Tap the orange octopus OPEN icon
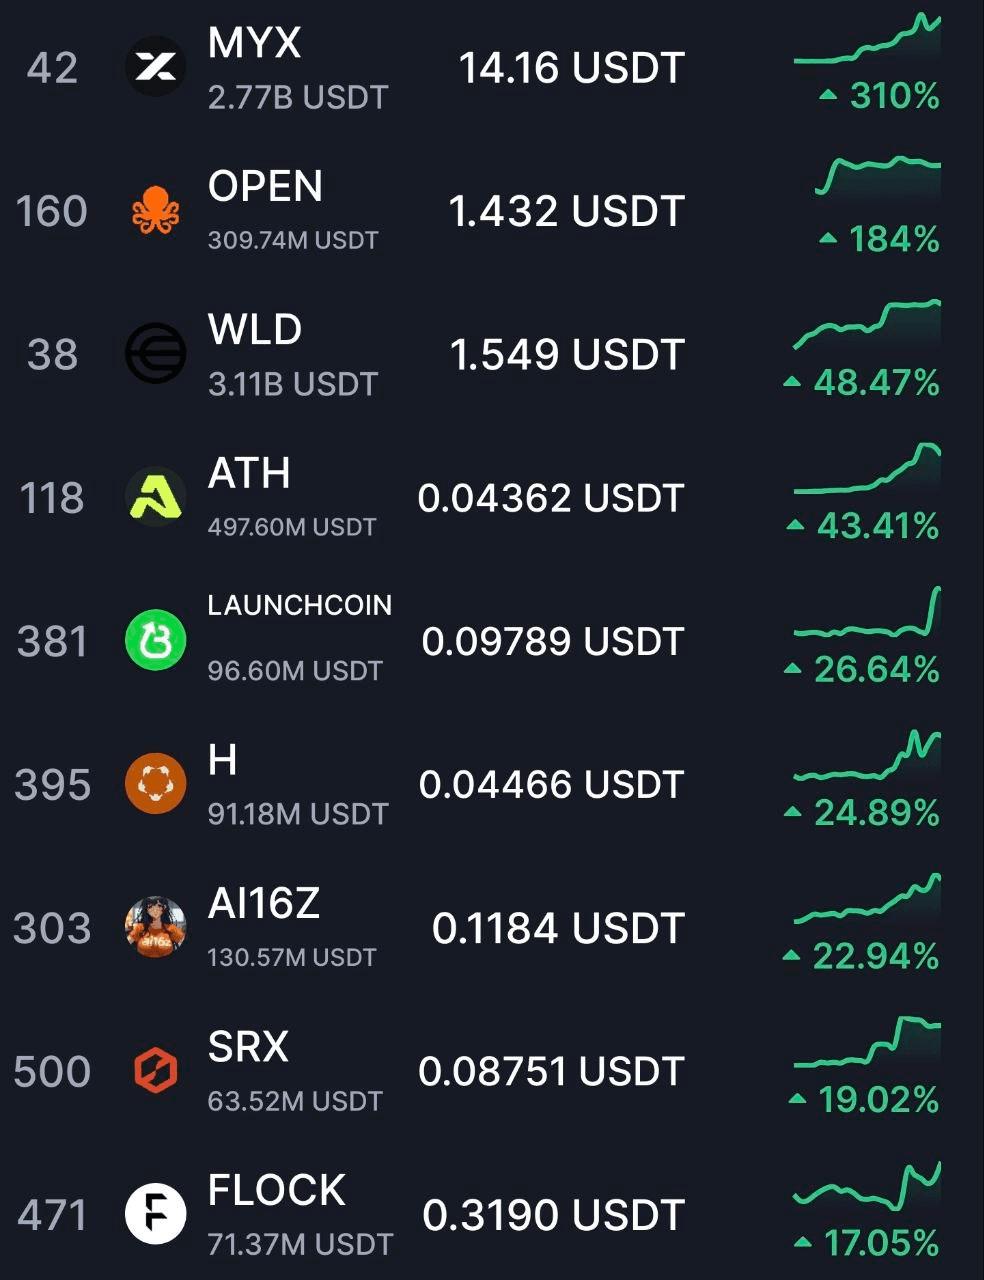 point(155,211)
